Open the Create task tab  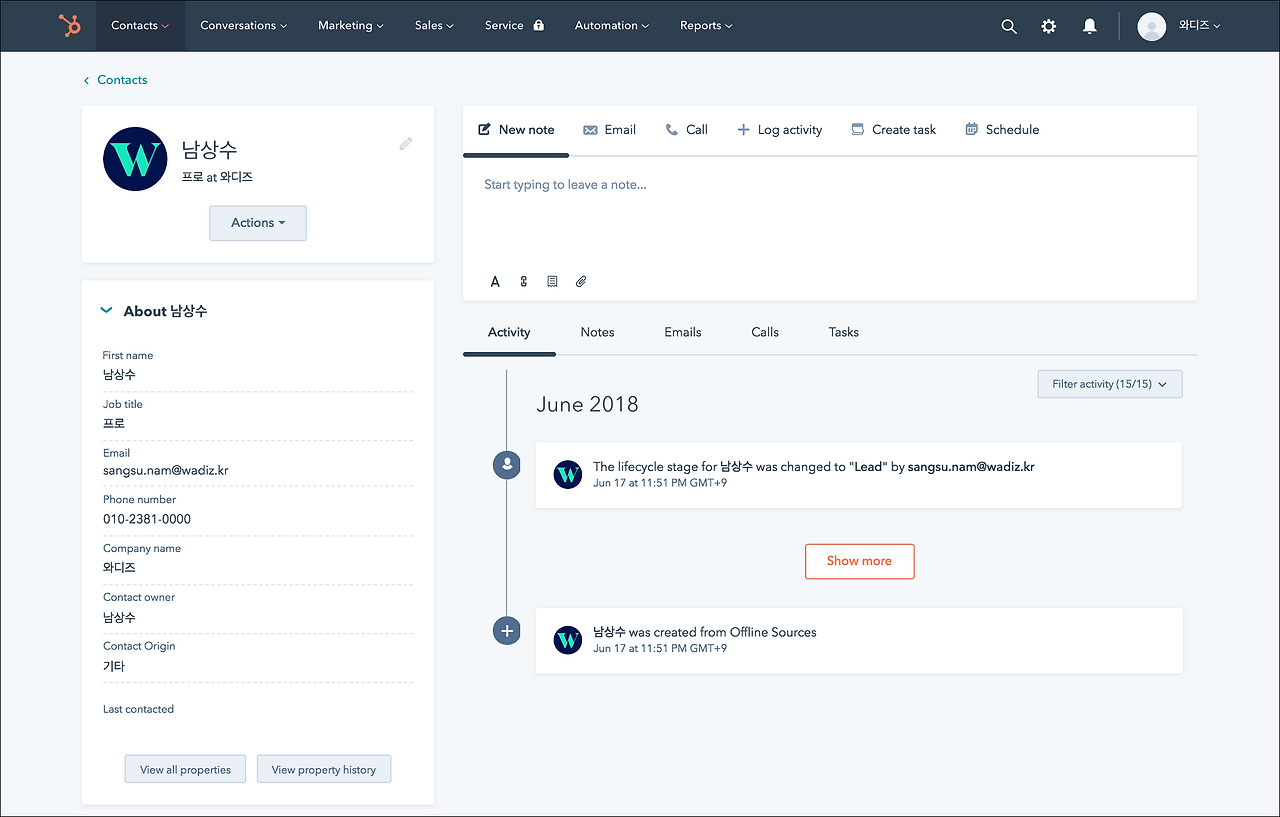click(x=893, y=130)
